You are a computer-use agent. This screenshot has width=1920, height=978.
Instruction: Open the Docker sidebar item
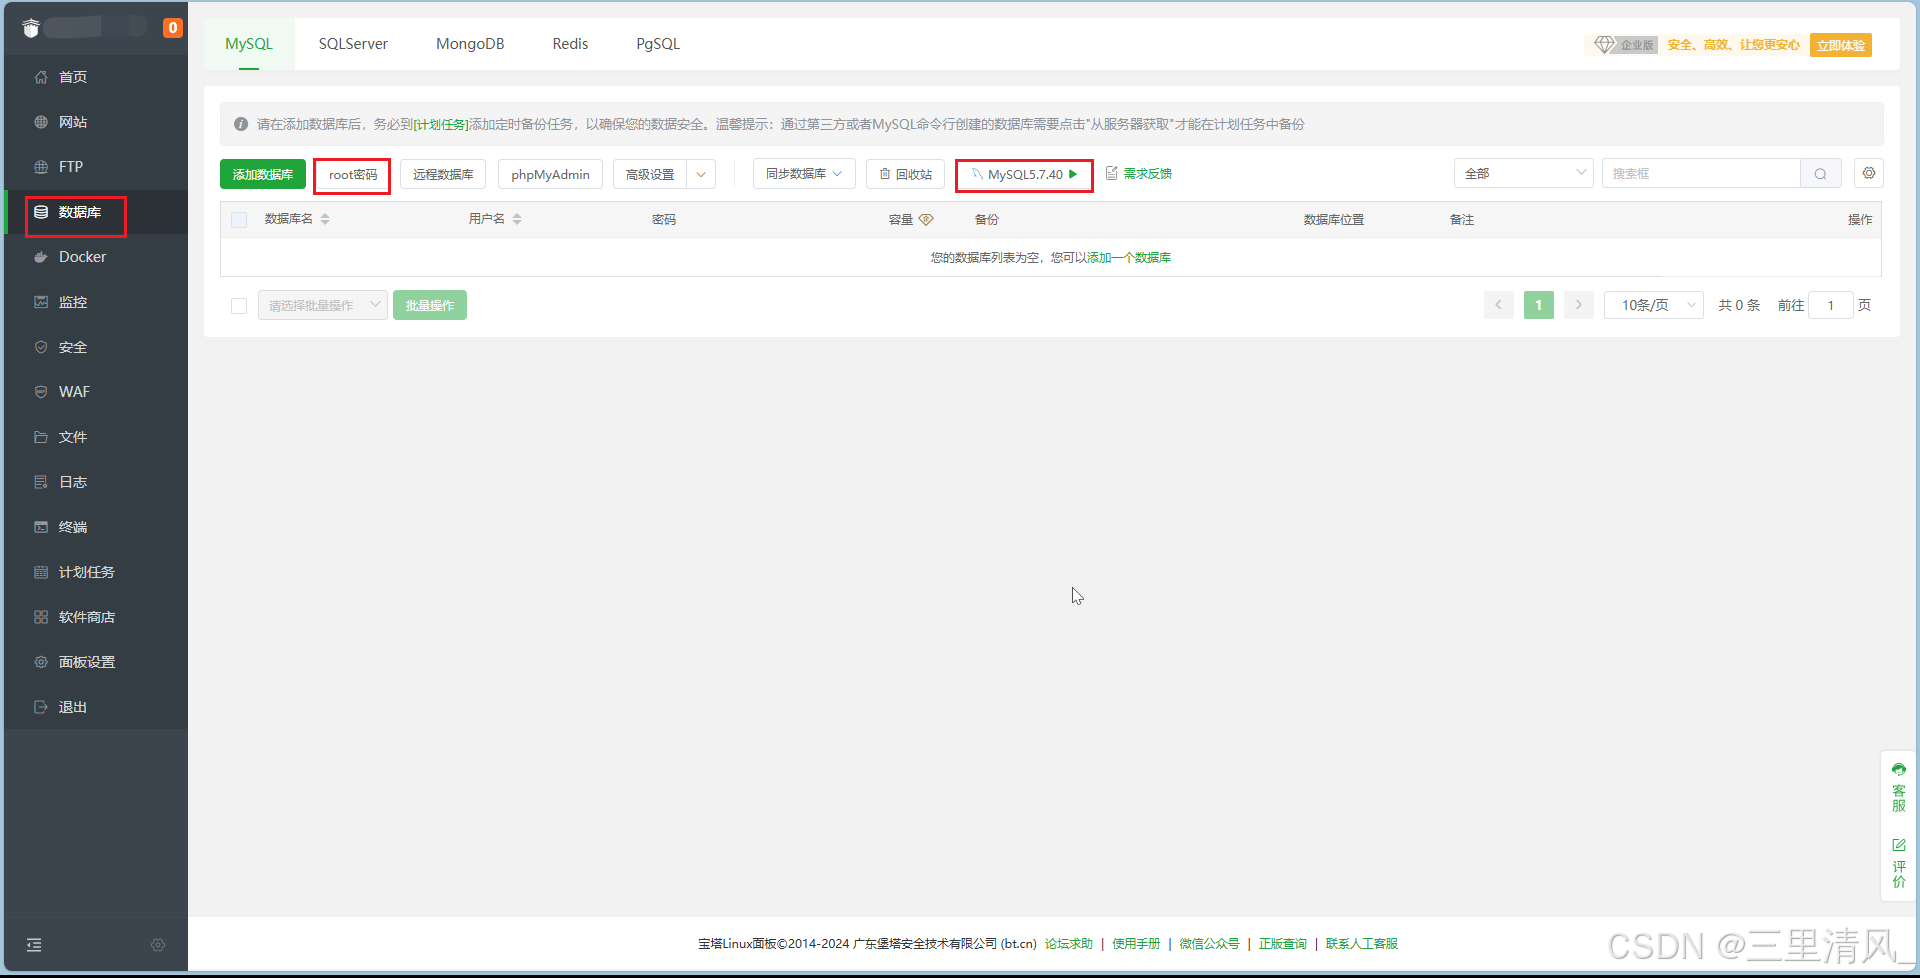pyautogui.click(x=95, y=257)
